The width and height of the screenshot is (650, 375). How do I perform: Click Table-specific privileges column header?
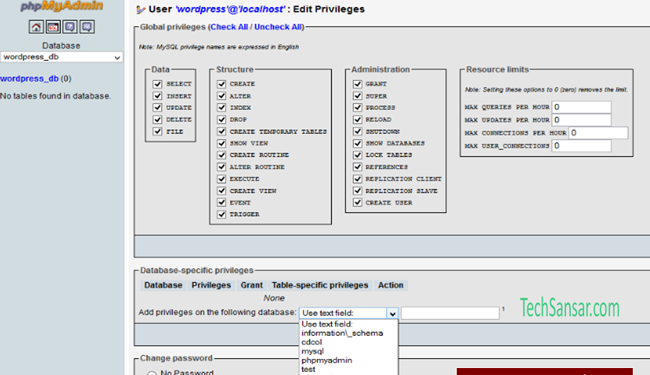[320, 285]
